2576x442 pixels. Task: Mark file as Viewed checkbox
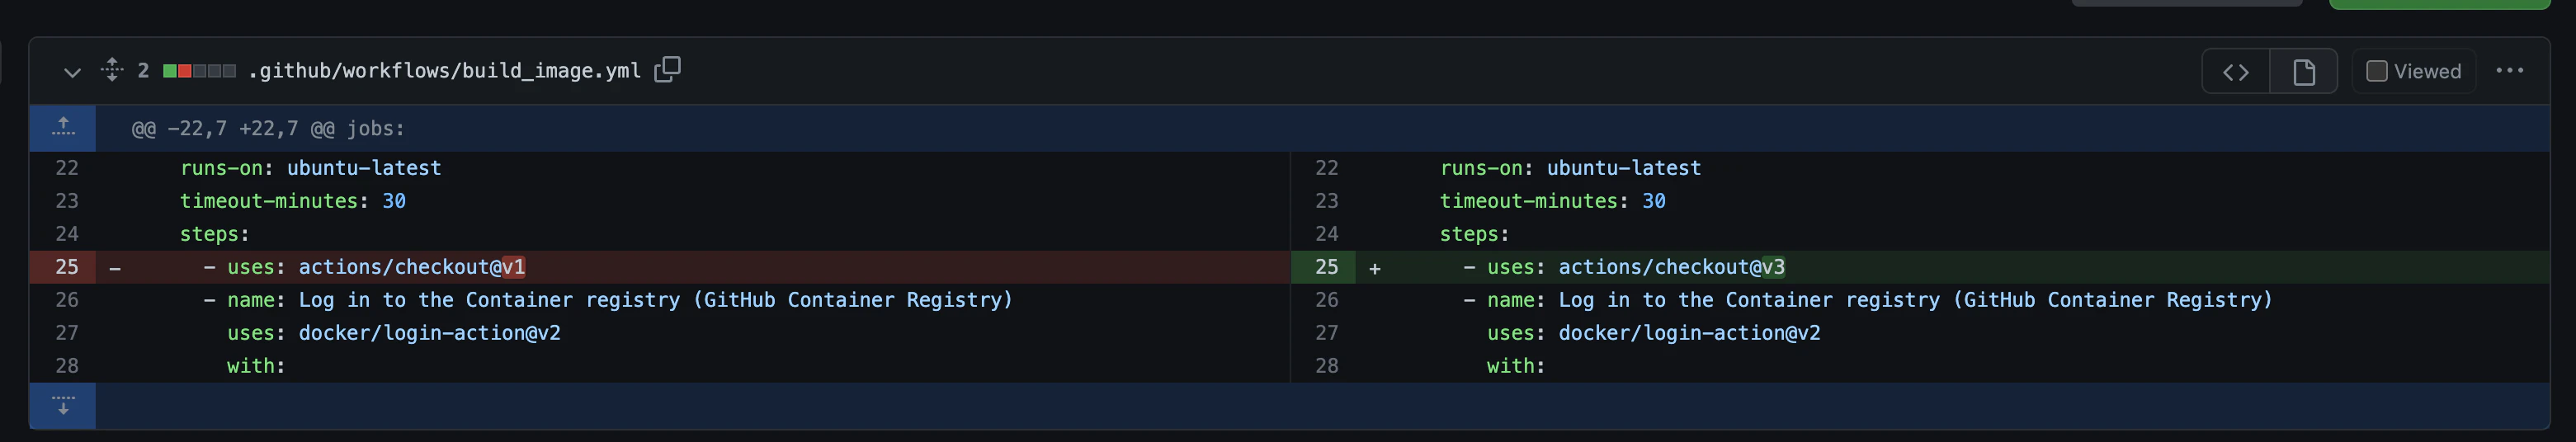point(2377,71)
